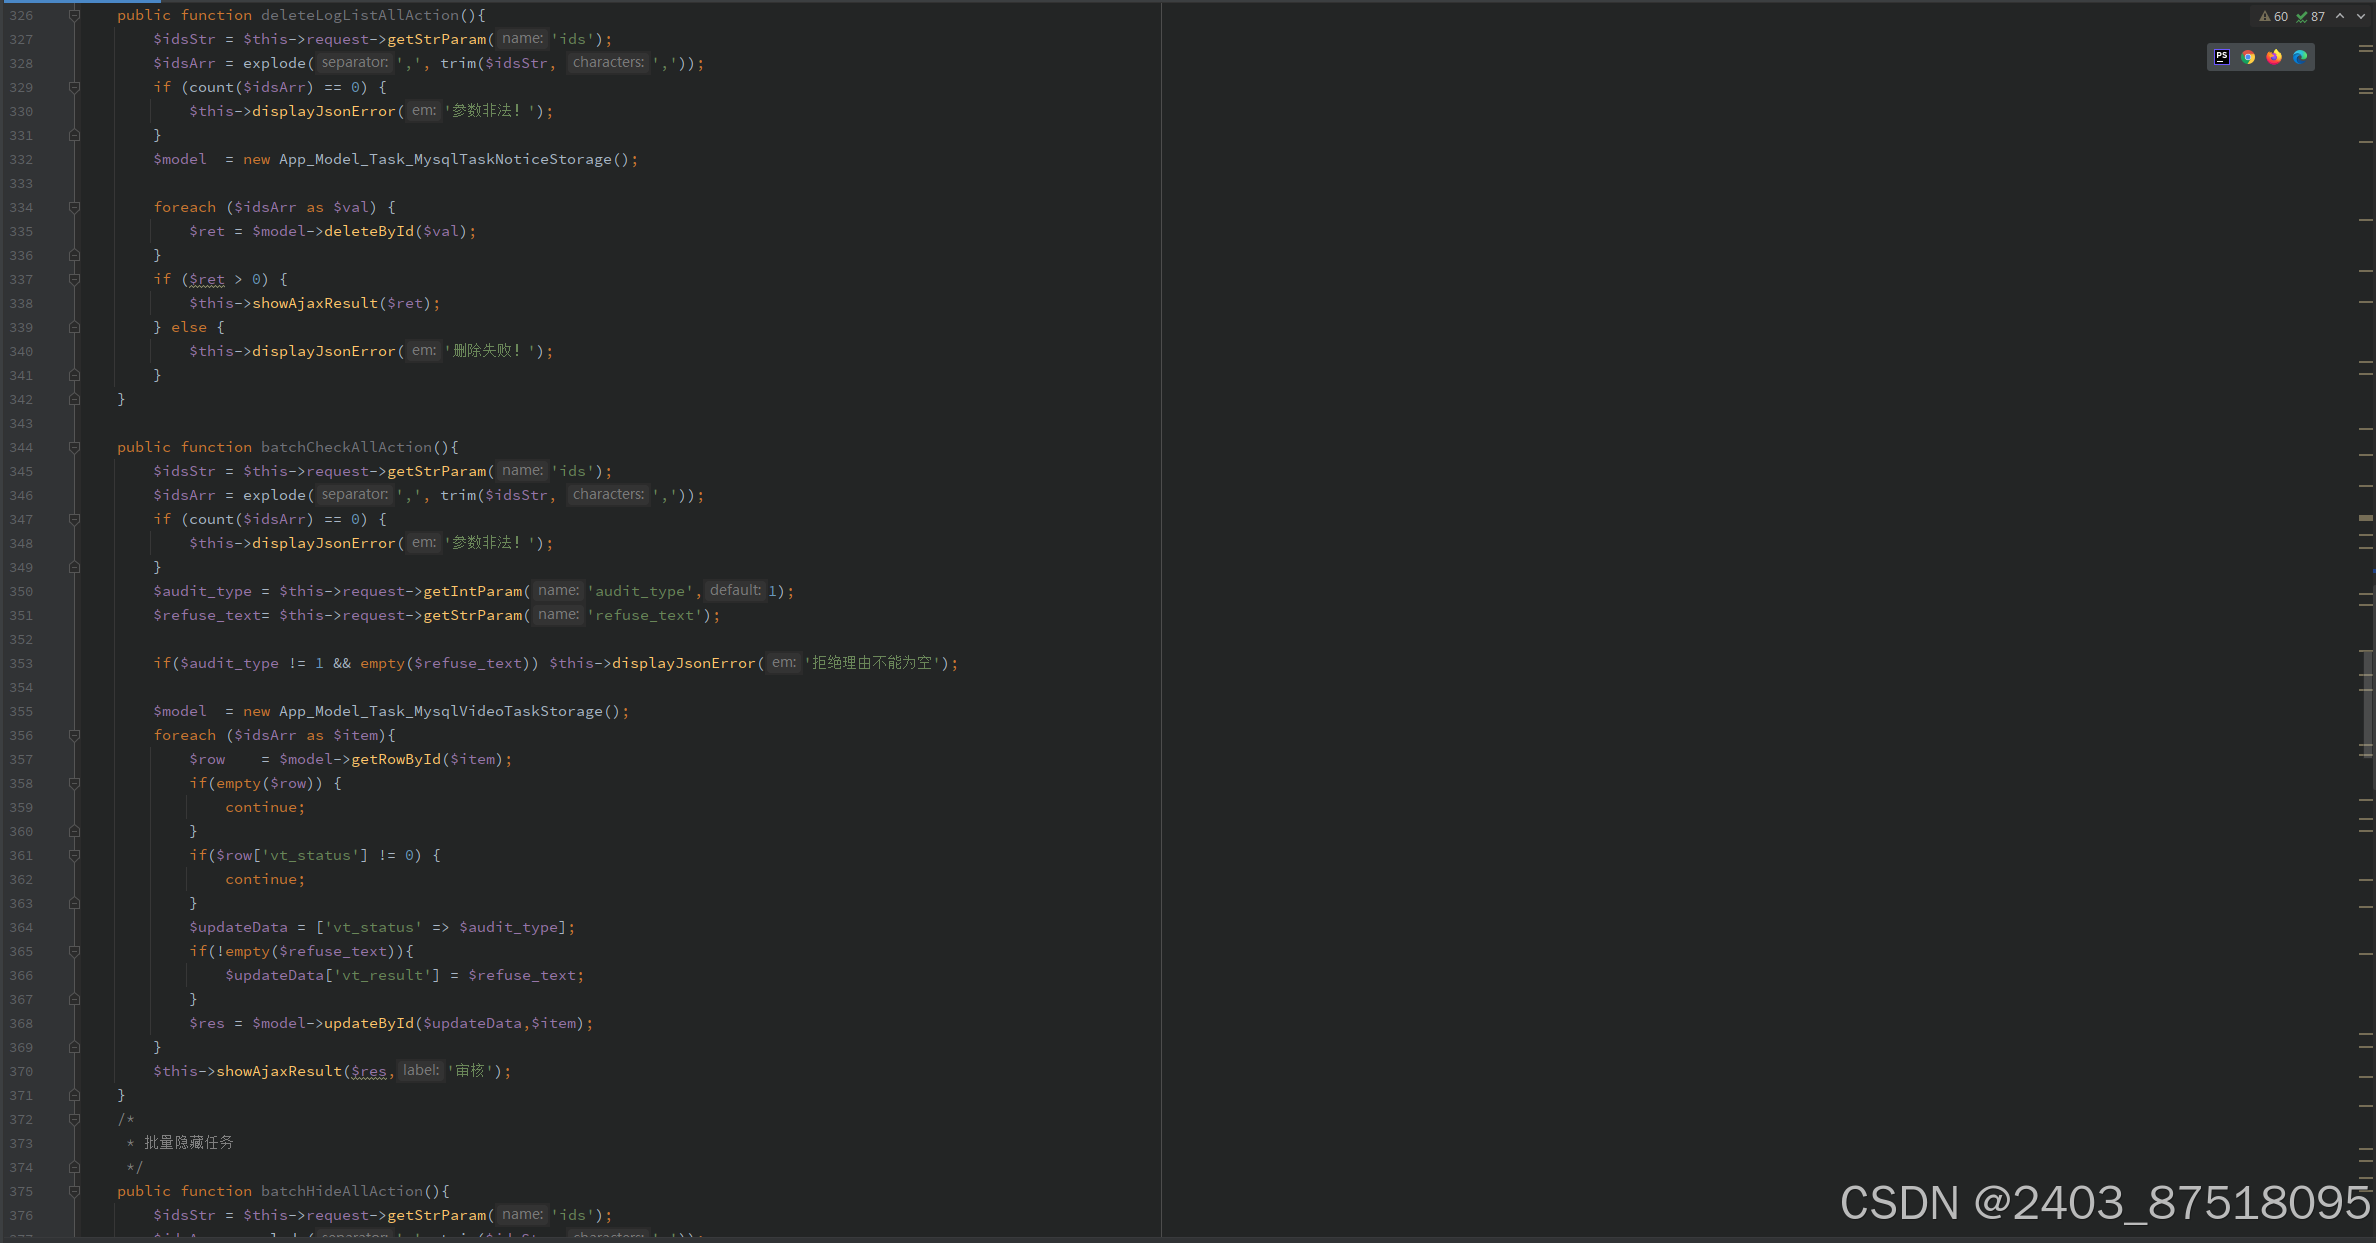Collapse the deleteLogListAllAction function fold marker
The height and width of the screenshot is (1243, 2376).
point(74,15)
